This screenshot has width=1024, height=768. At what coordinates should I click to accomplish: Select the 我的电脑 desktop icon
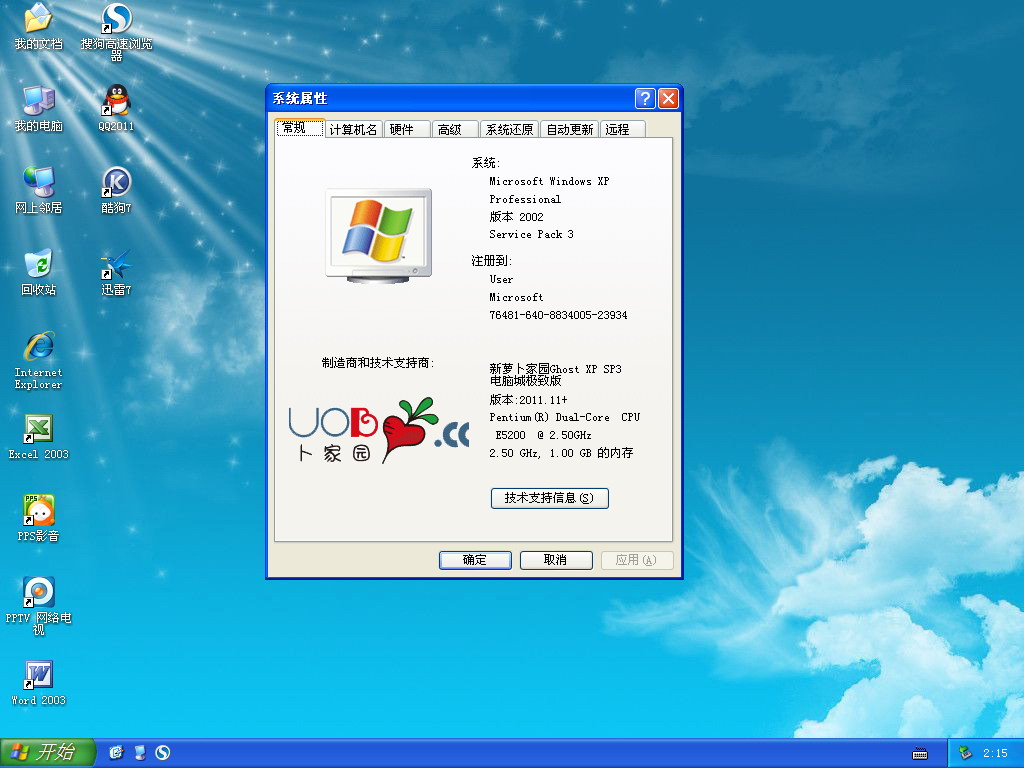tap(39, 108)
